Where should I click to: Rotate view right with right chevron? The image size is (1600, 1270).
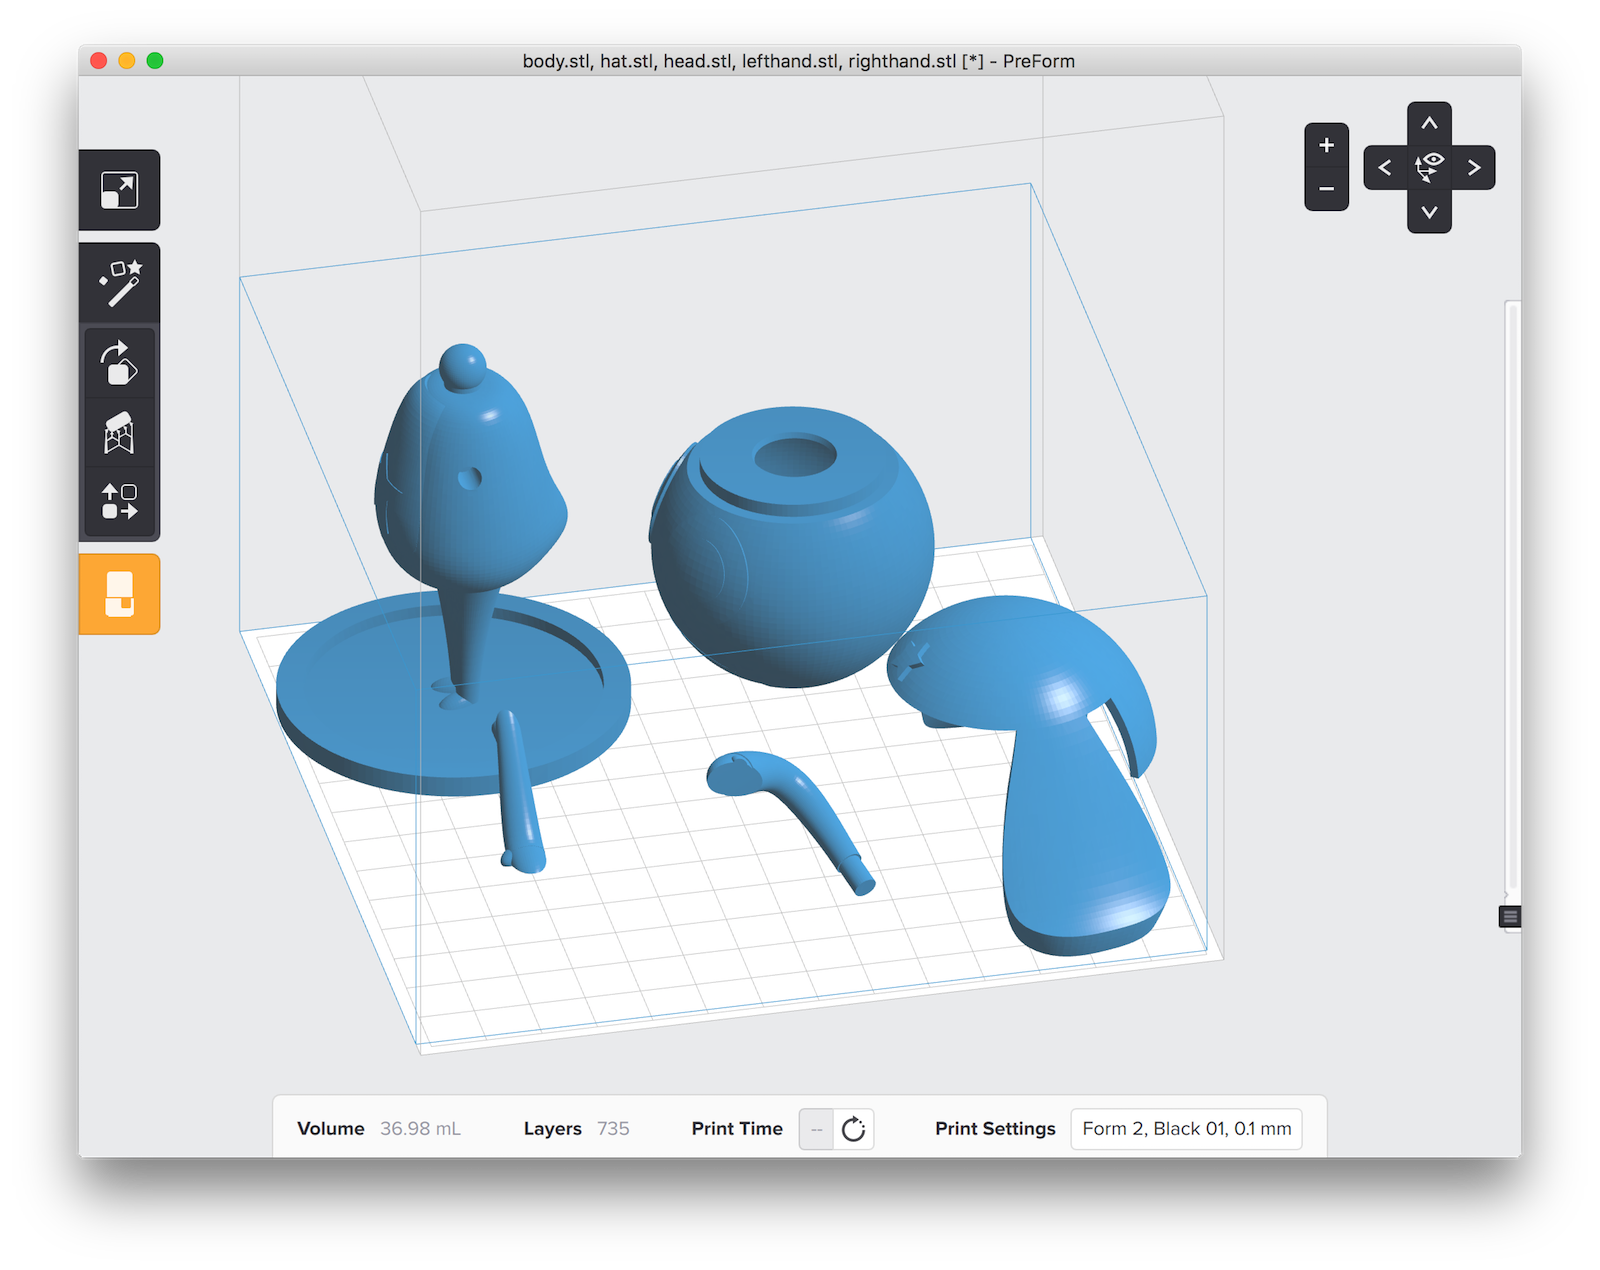click(x=1473, y=167)
